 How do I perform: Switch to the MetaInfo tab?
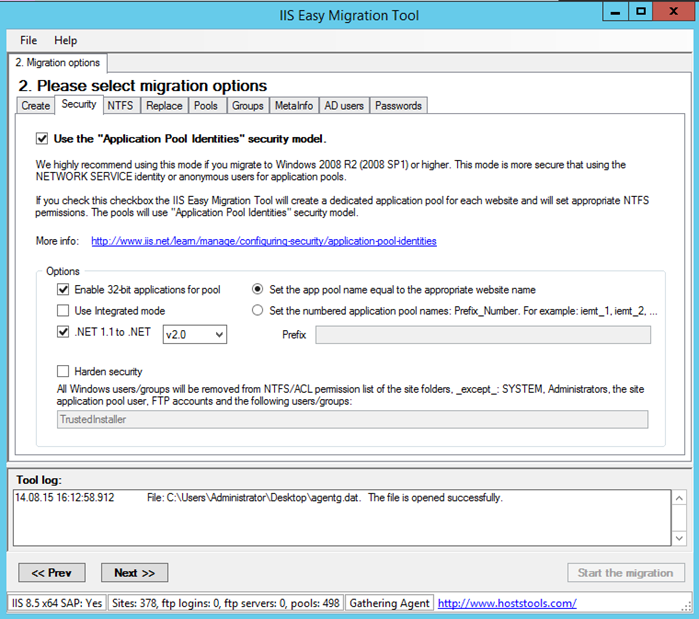tap(294, 106)
